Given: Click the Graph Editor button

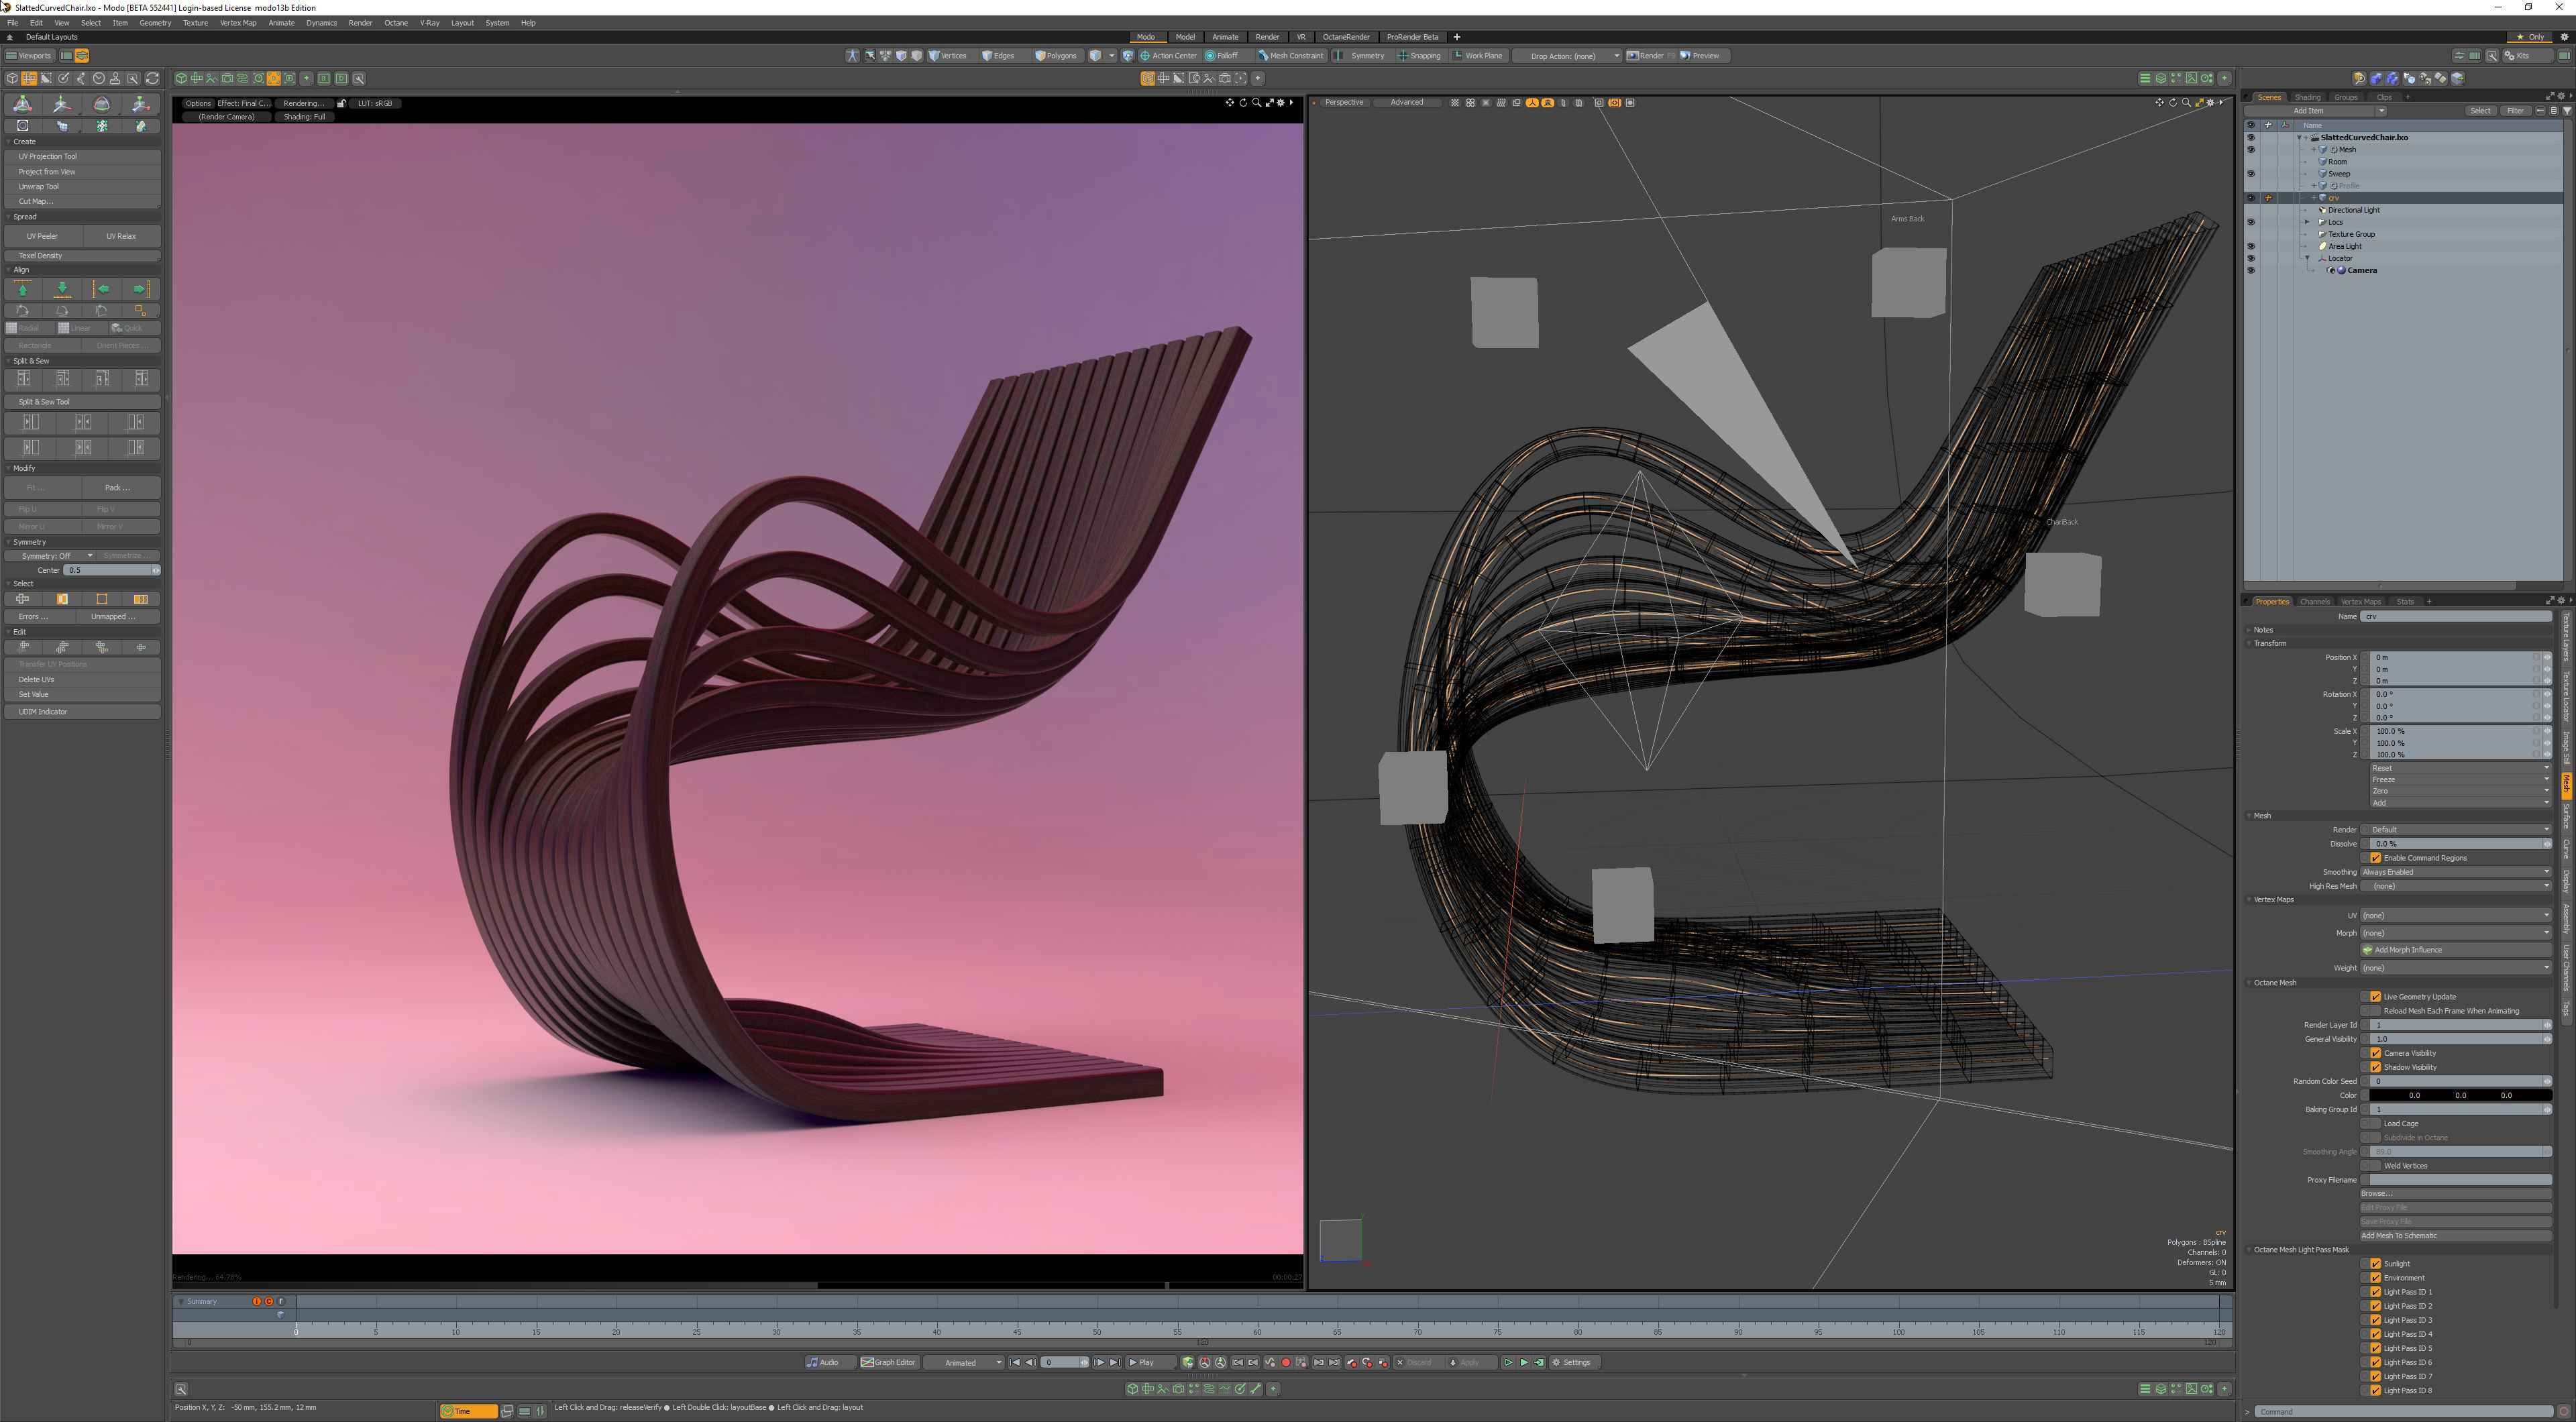Looking at the screenshot, I should click(889, 1362).
